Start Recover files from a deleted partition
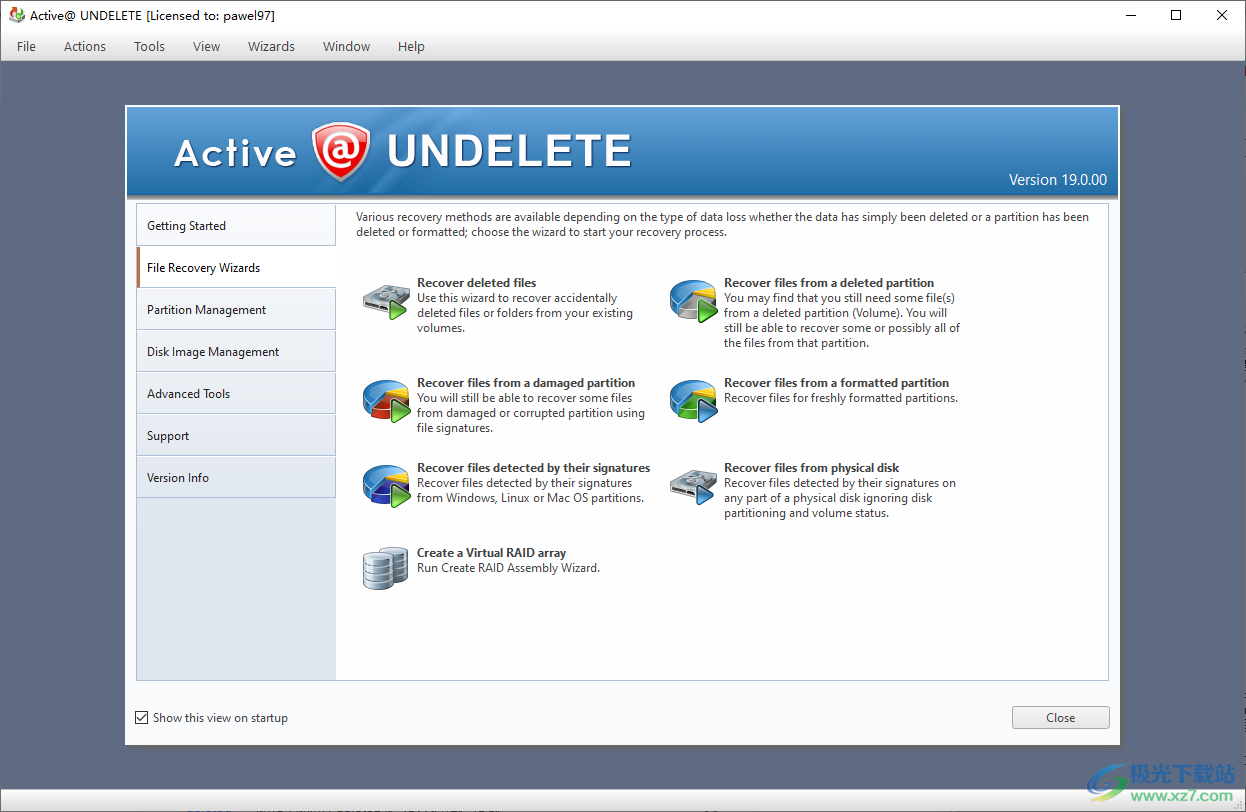The width and height of the screenshot is (1246, 812). pyautogui.click(x=829, y=283)
